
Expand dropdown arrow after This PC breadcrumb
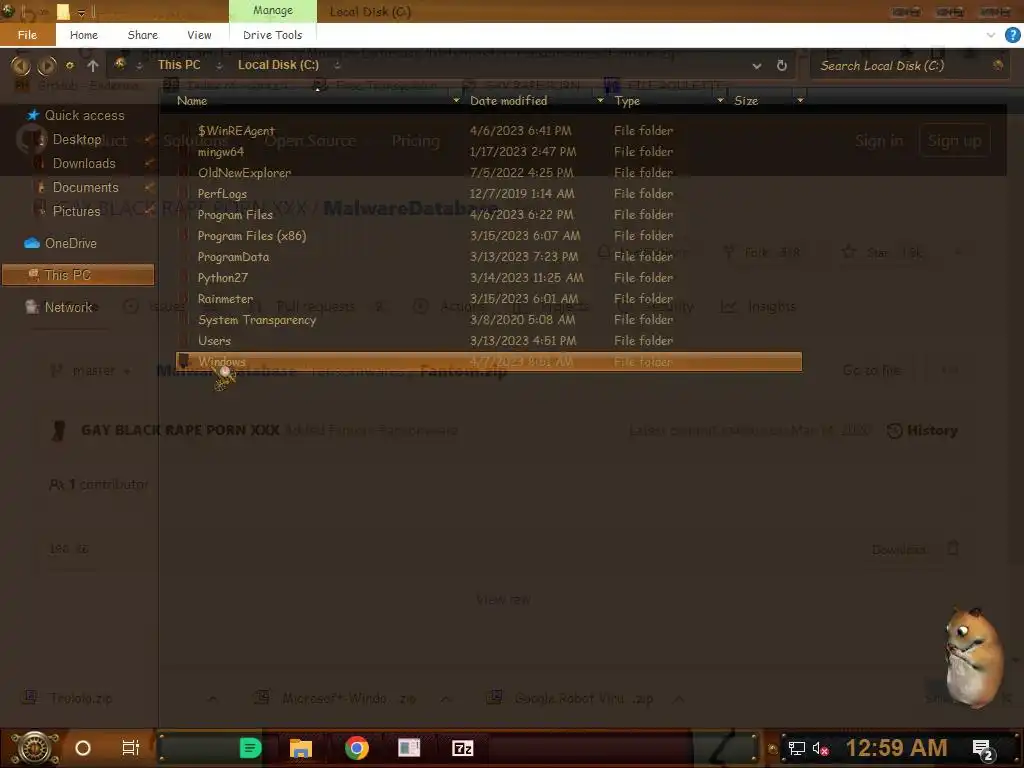(219, 65)
